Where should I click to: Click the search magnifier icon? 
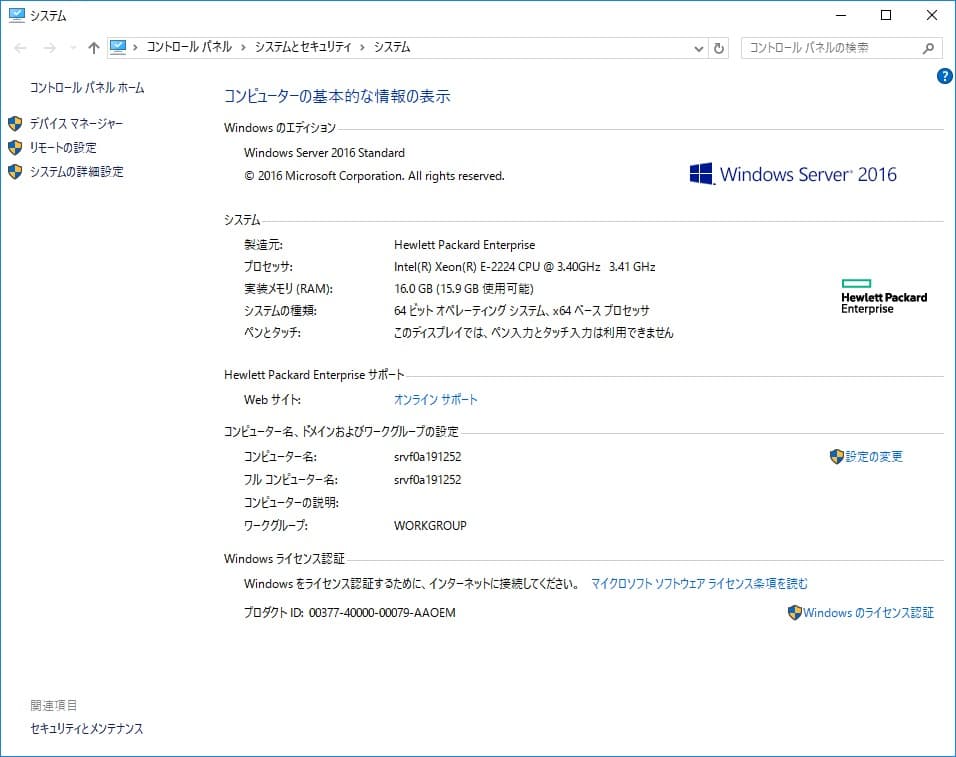[929, 47]
